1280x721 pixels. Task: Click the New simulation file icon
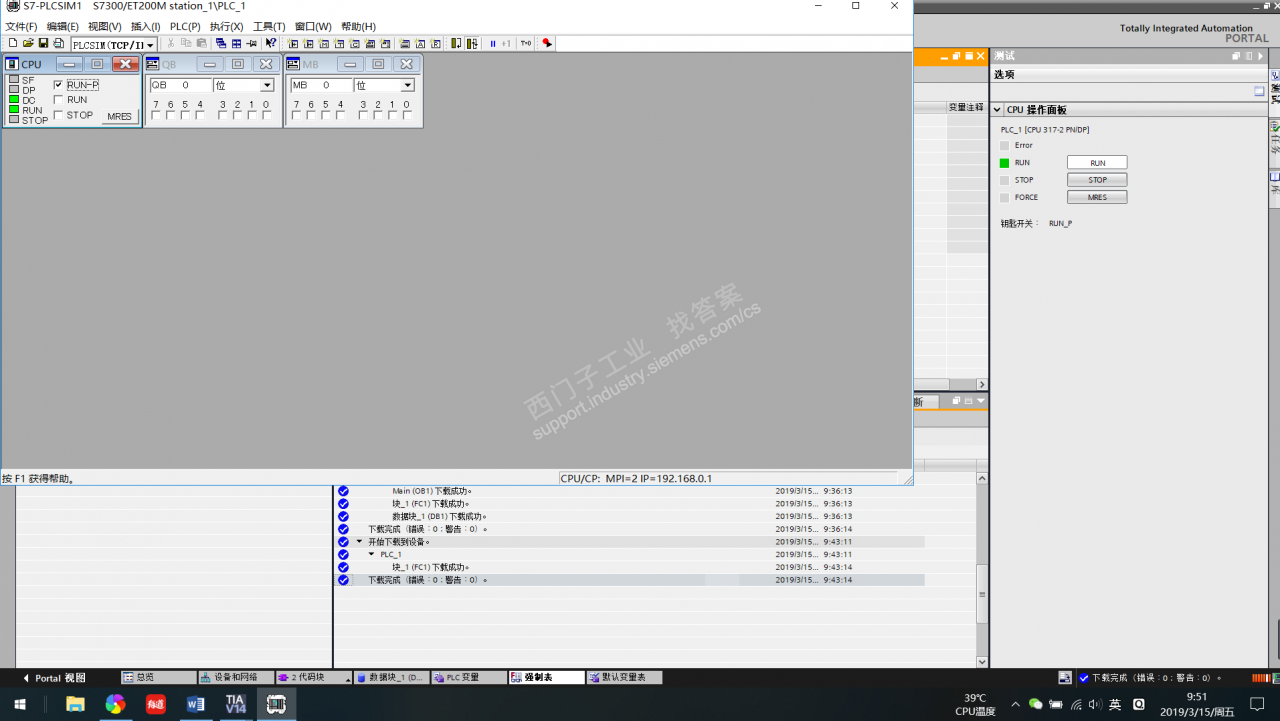(13, 43)
